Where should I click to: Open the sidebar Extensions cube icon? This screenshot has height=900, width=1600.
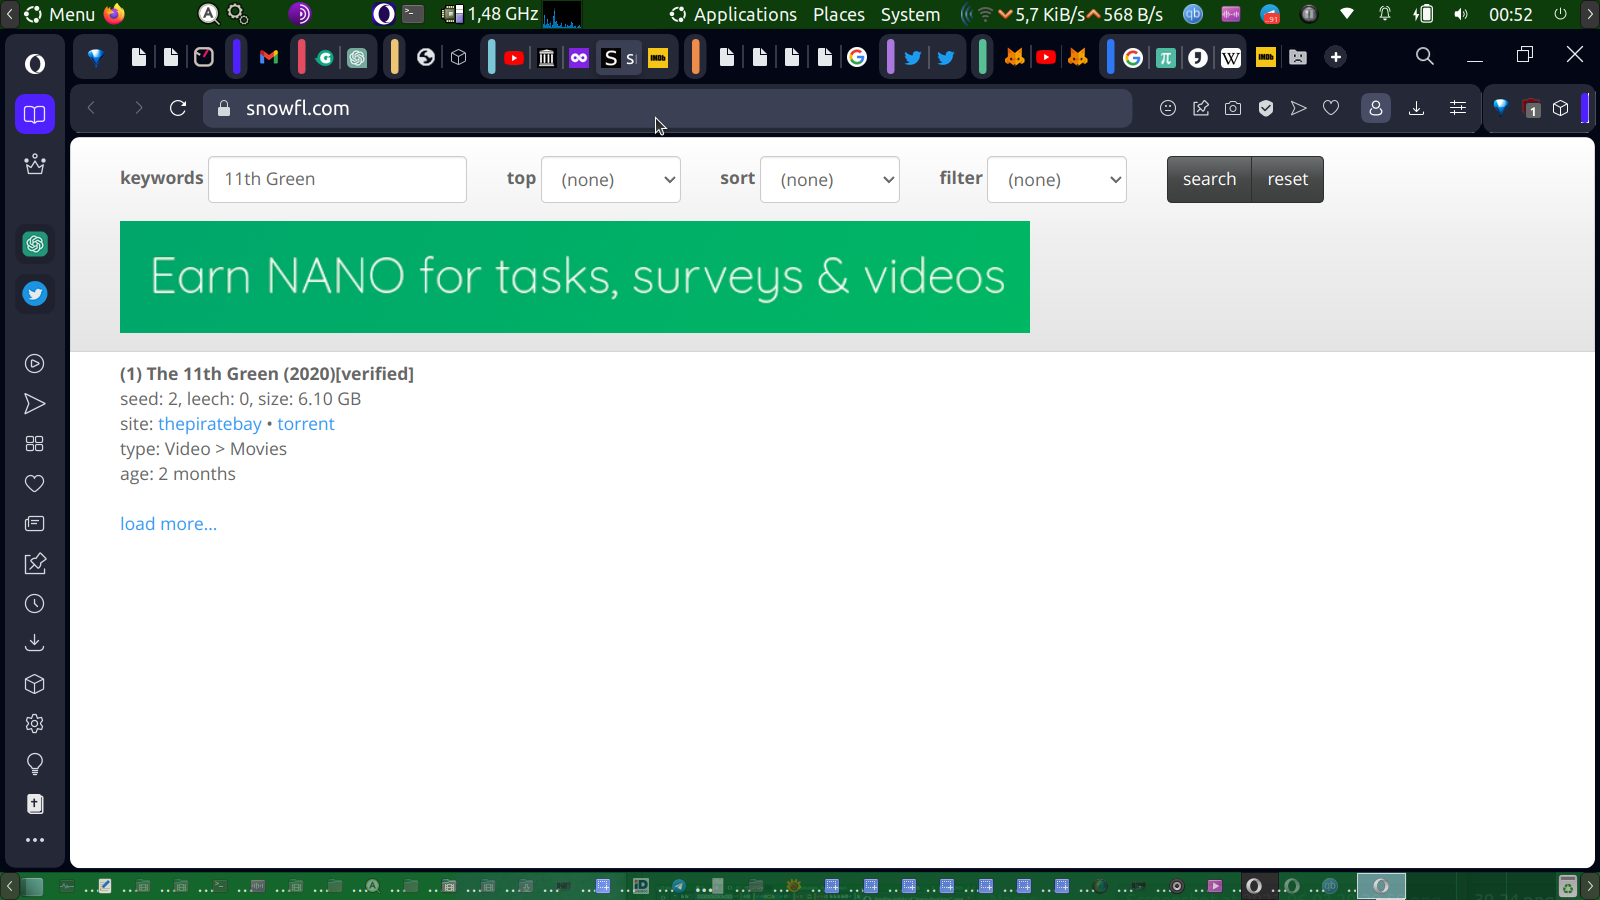pos(35,684)
